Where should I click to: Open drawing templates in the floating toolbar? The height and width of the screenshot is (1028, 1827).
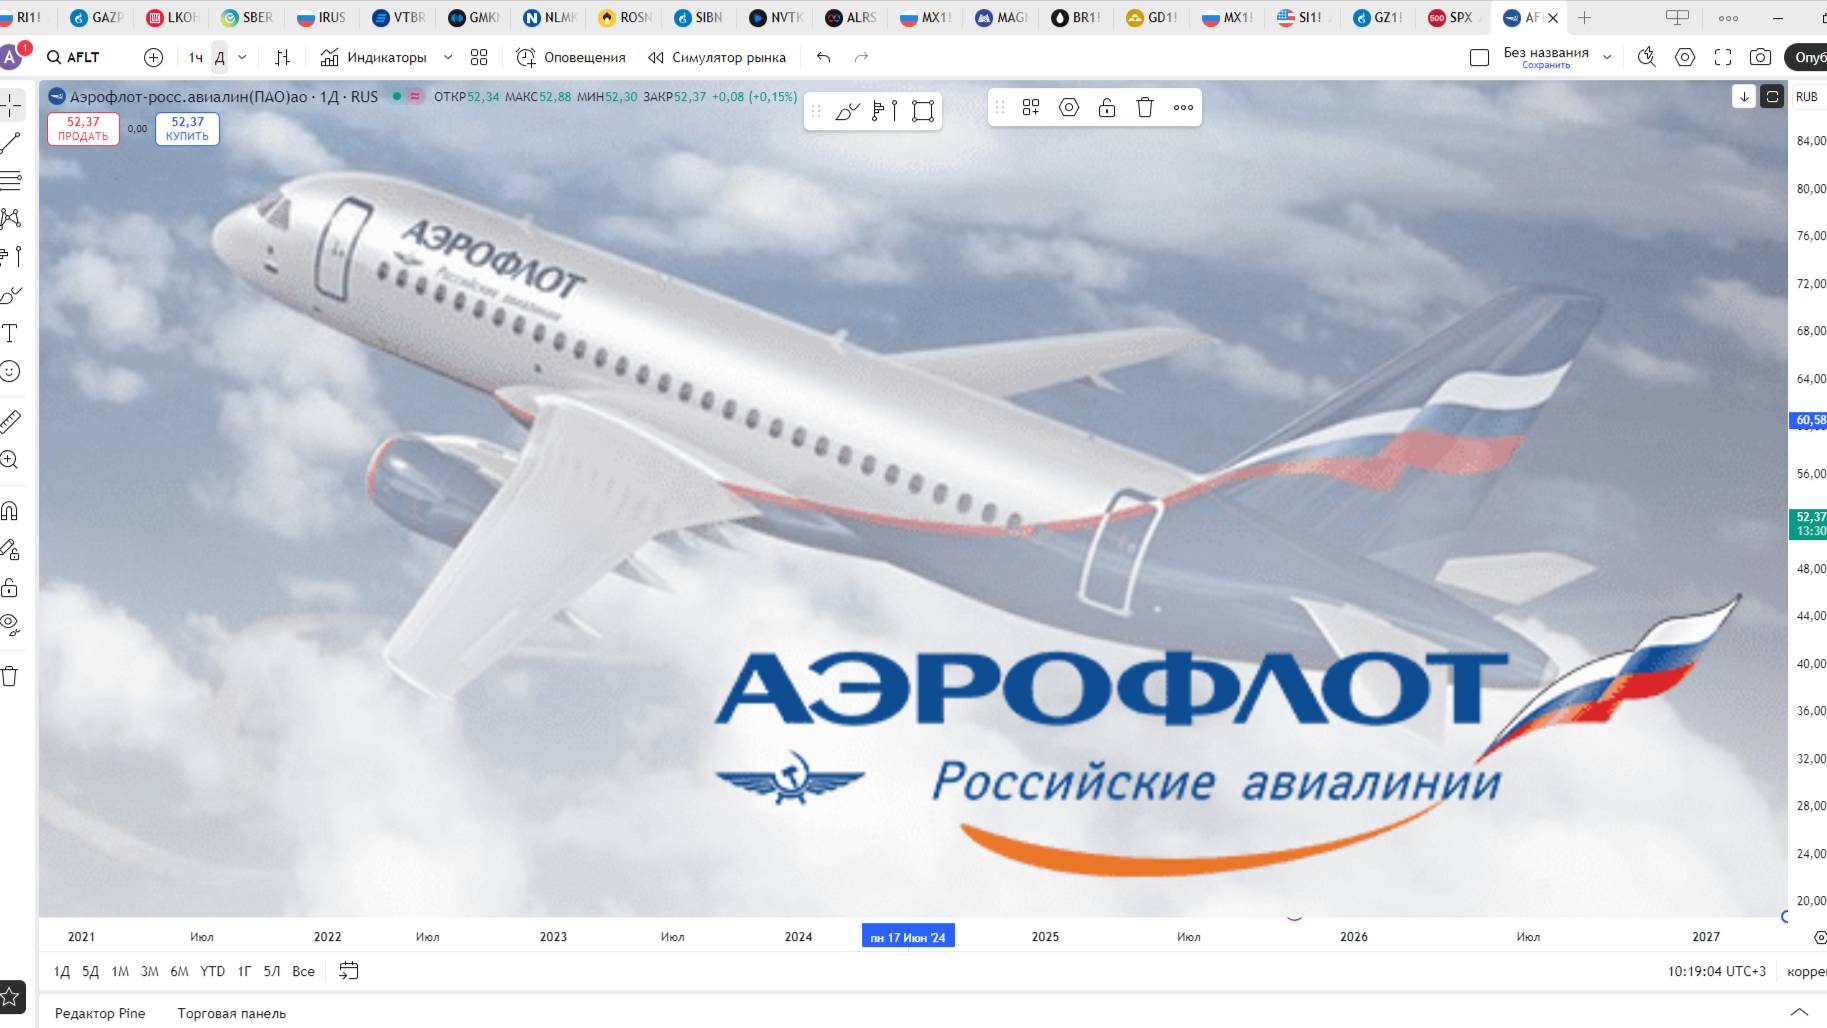(x=1031, y=107)
